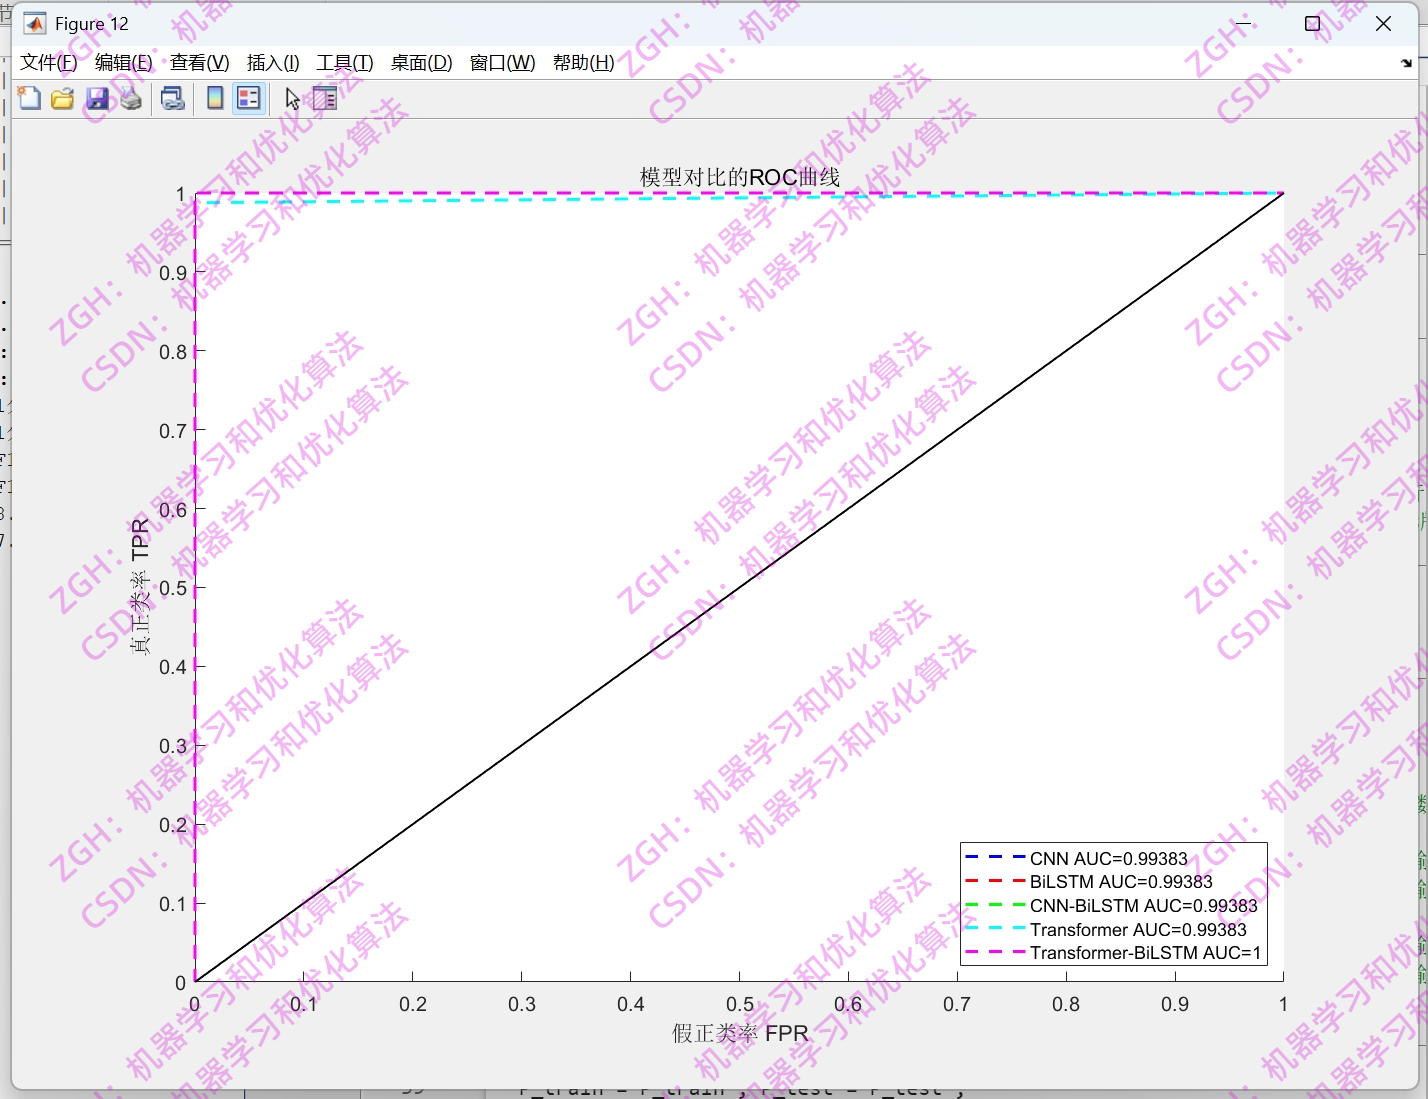This screenshot has width=1428, height=1099.
Task: Open the 桌面(D) menu
Action: (x=420, y=62)
